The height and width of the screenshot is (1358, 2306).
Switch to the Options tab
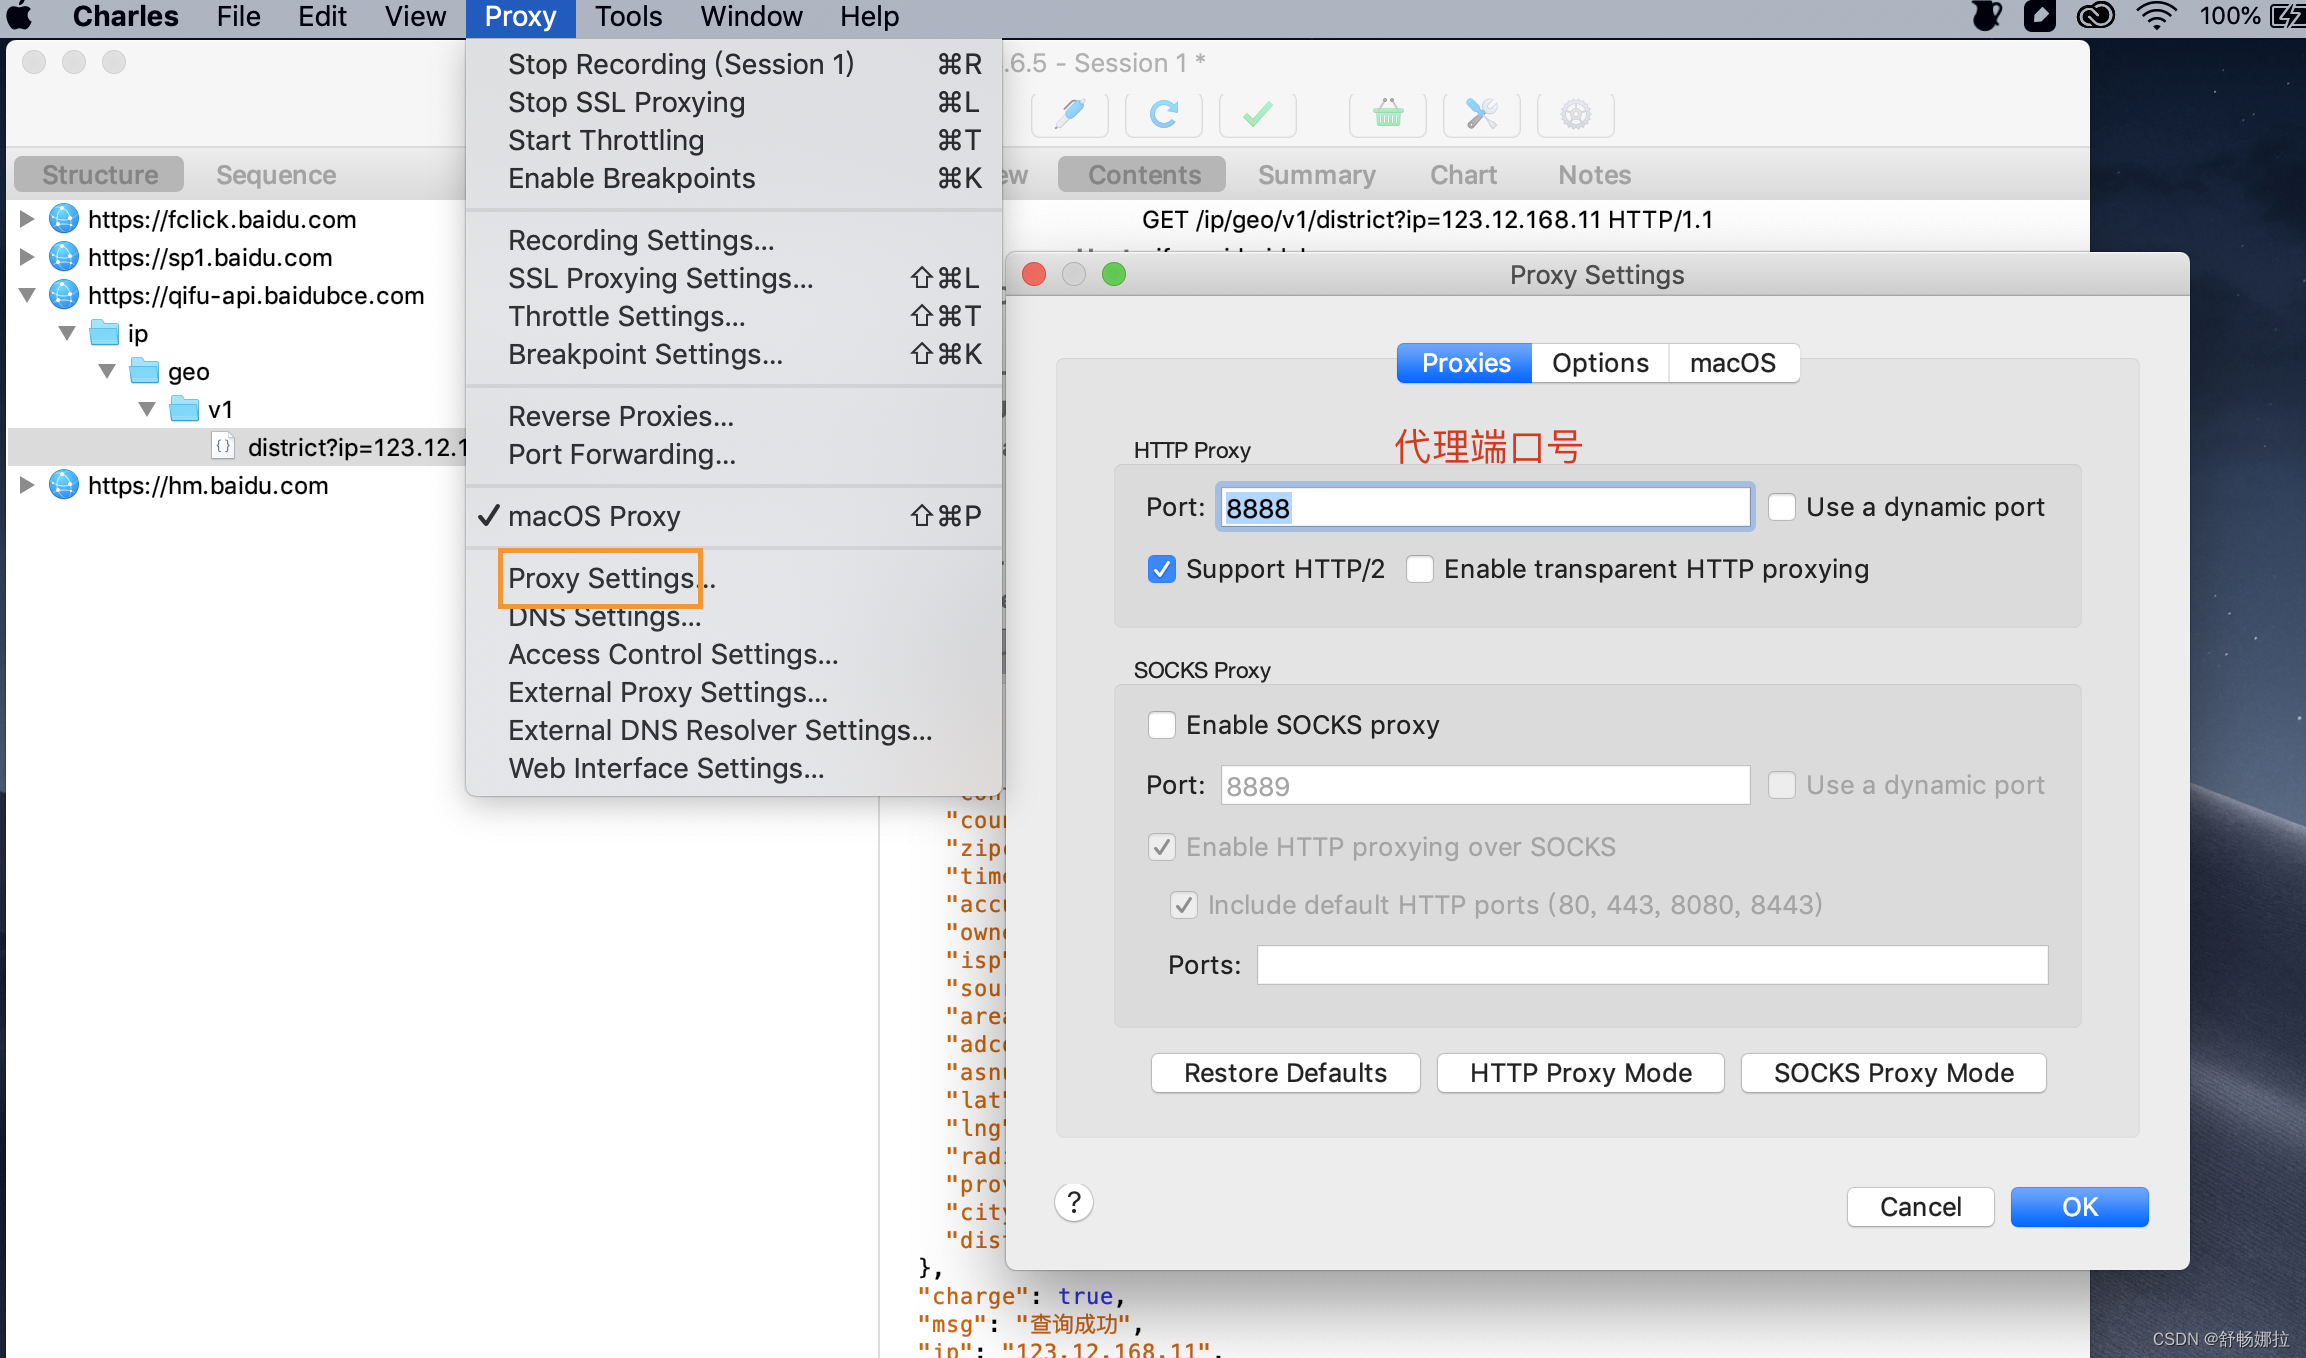1600,363
